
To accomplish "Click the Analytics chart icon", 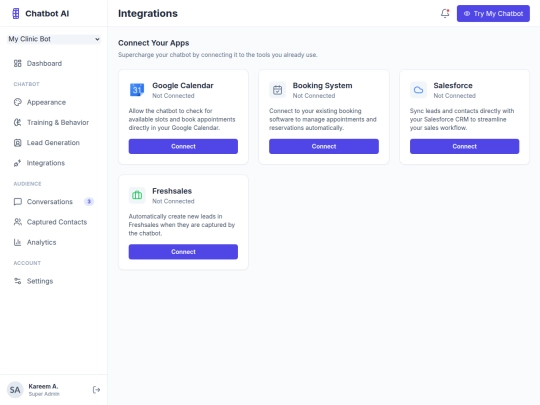I will tap(18, 242).
